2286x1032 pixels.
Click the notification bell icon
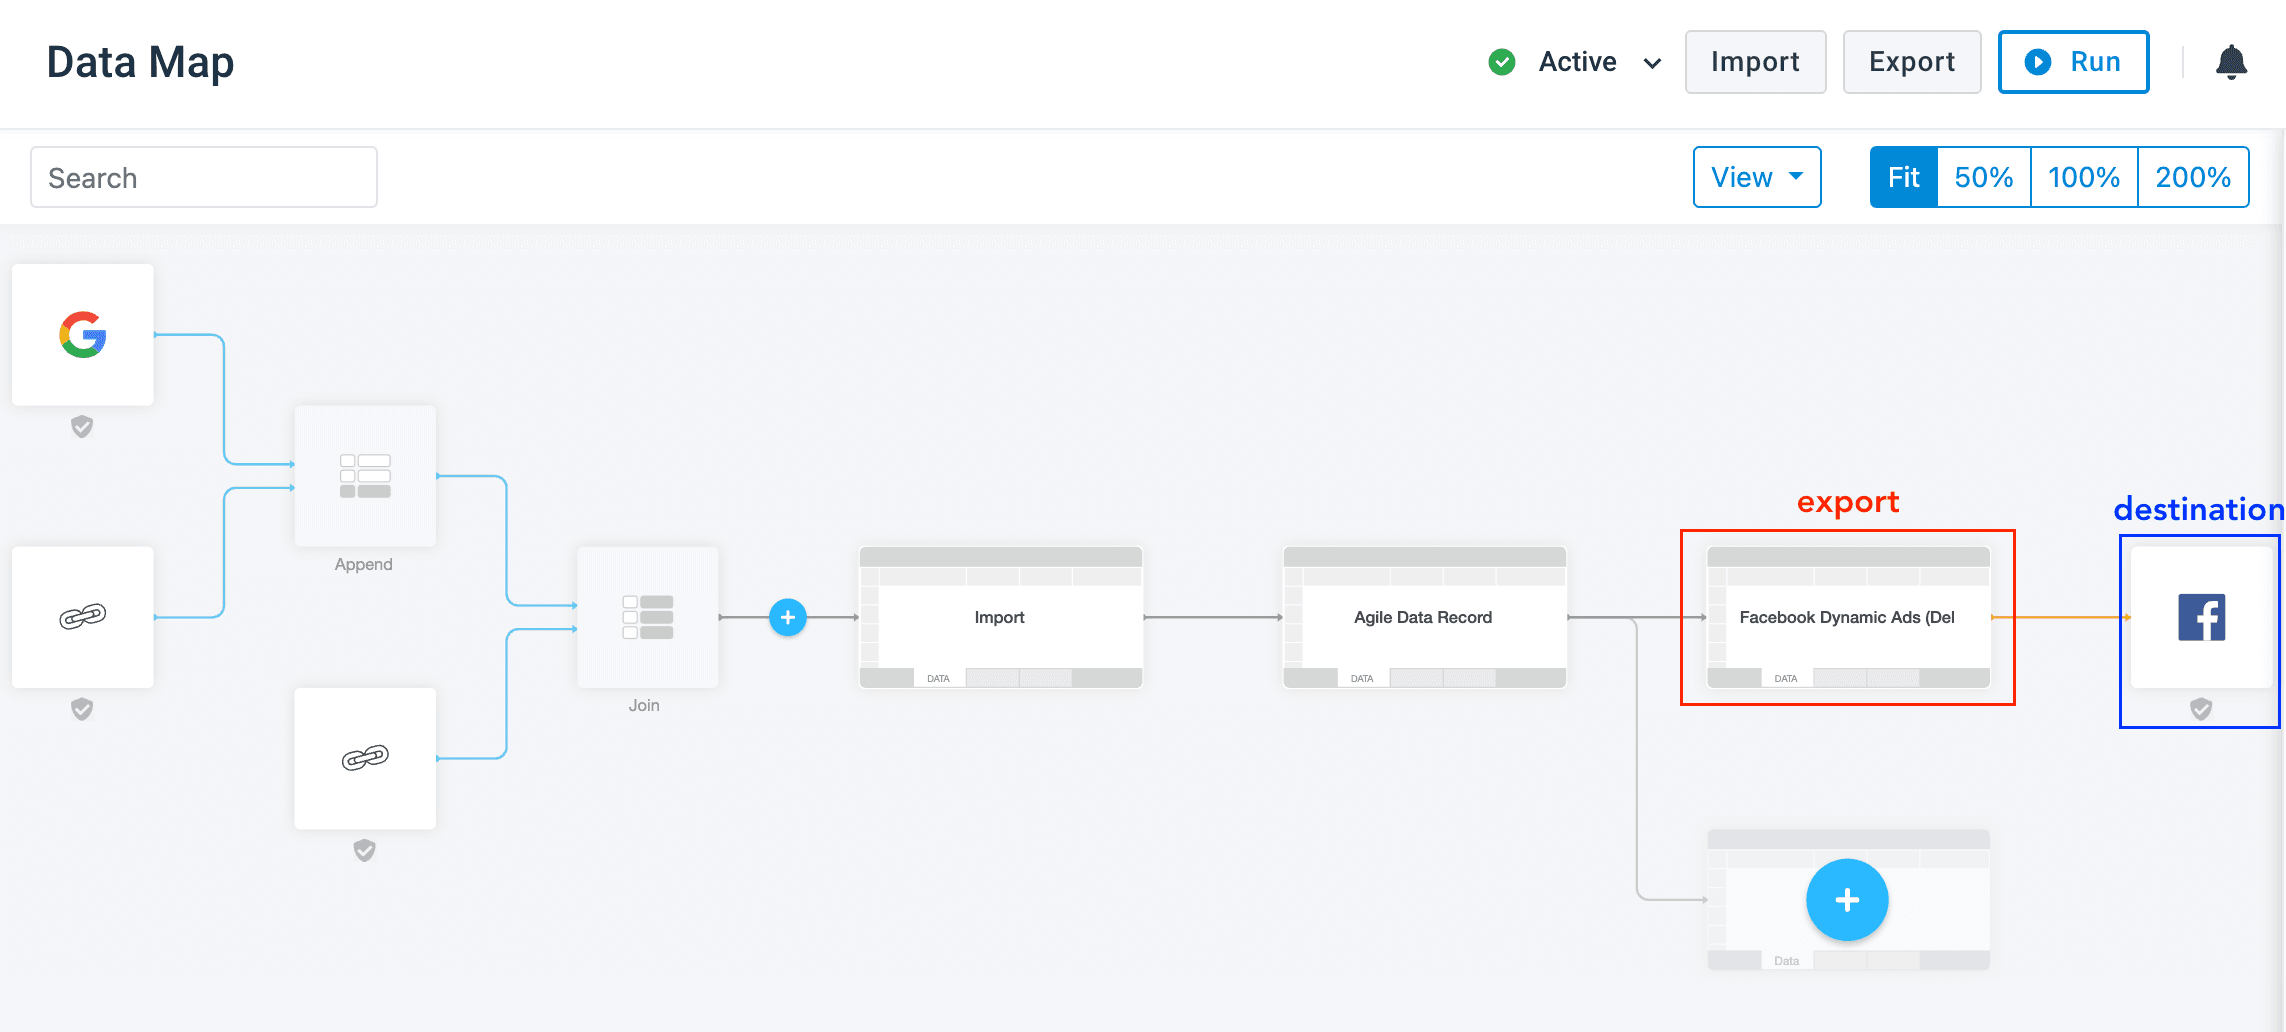pos(2231,62)
